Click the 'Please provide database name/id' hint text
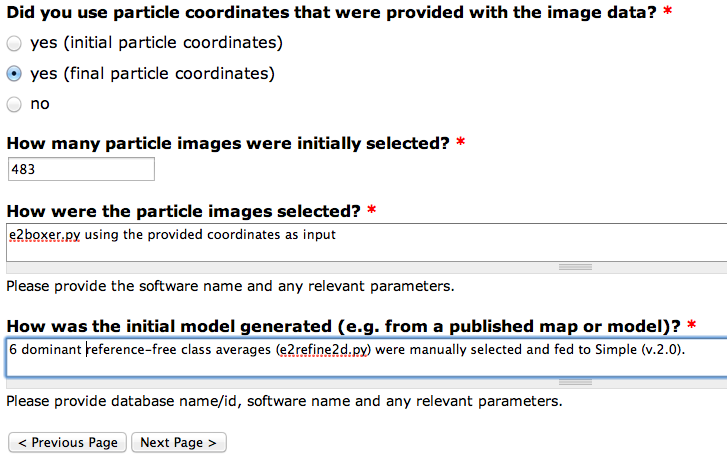Screen dimensions: 727x471 click(x=284, y=402)
